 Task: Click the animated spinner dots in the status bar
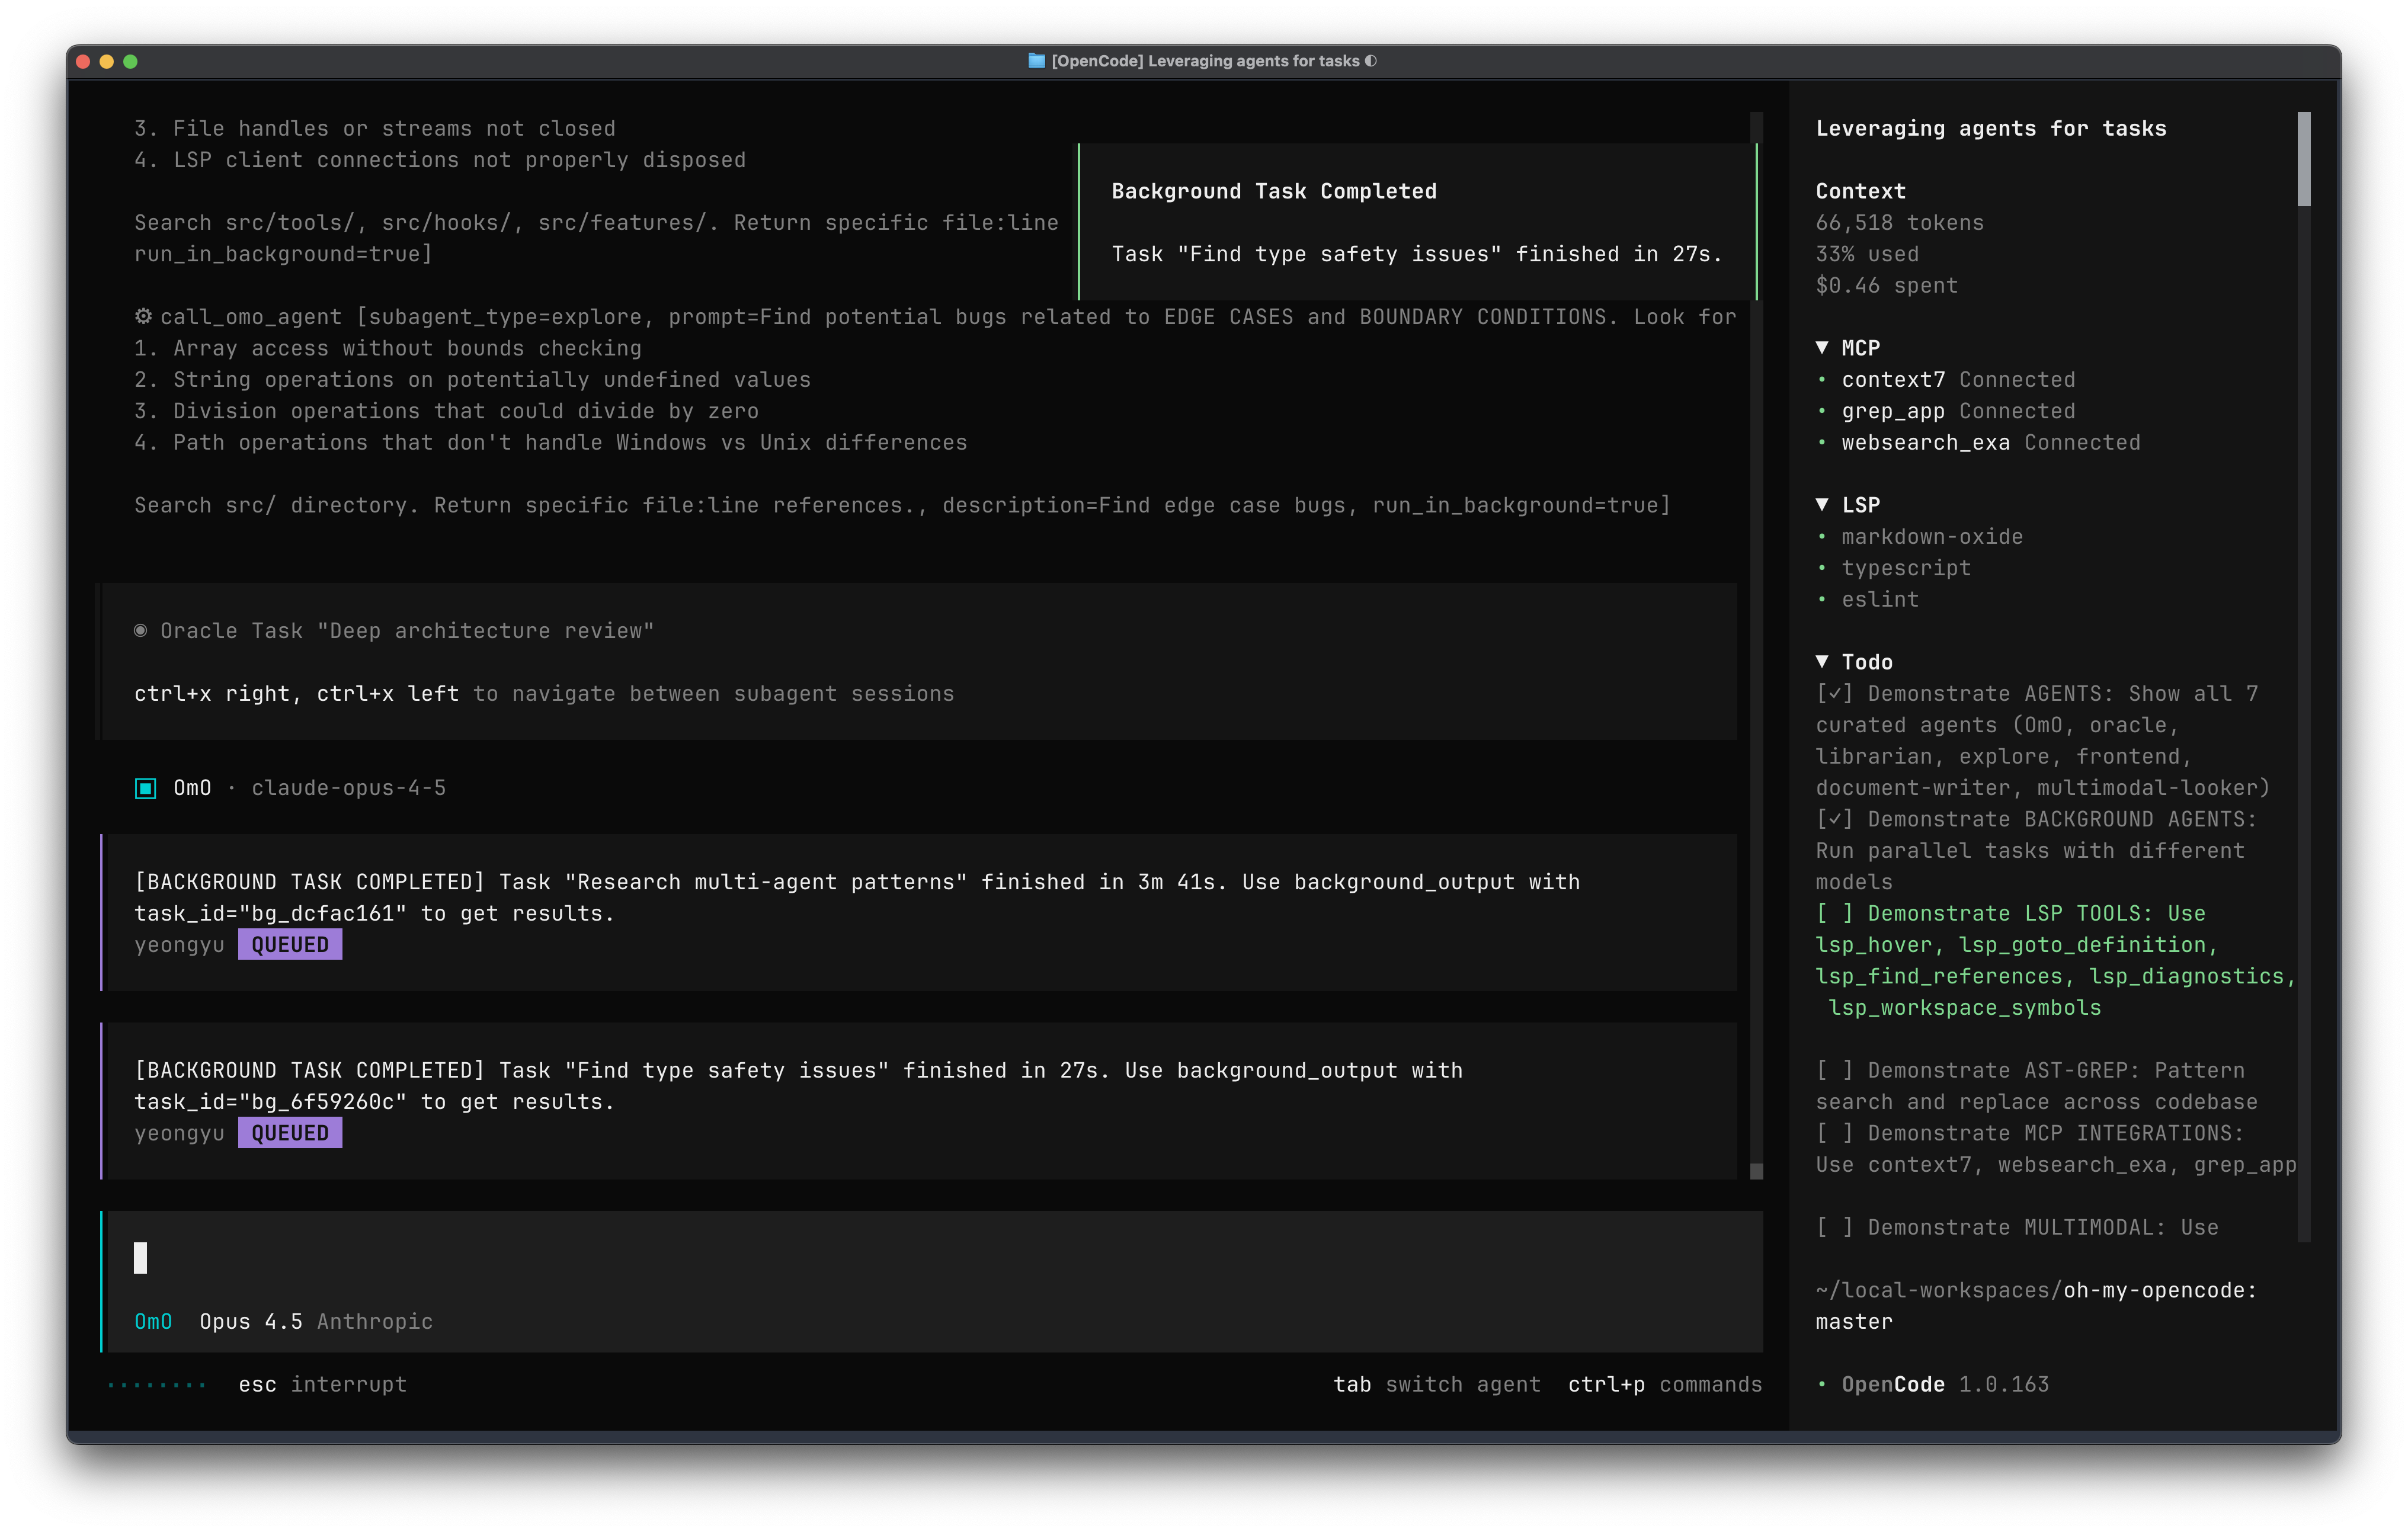[155, 1386]
